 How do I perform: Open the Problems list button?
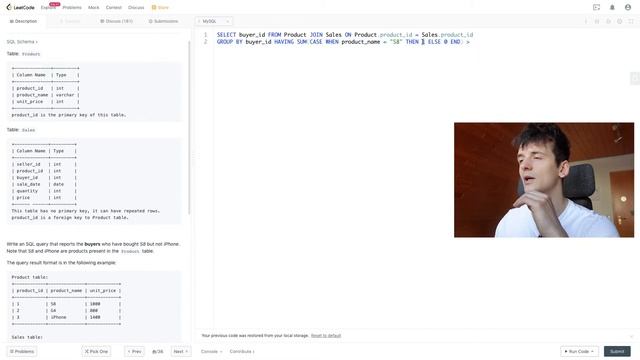(x=22, y=351)
